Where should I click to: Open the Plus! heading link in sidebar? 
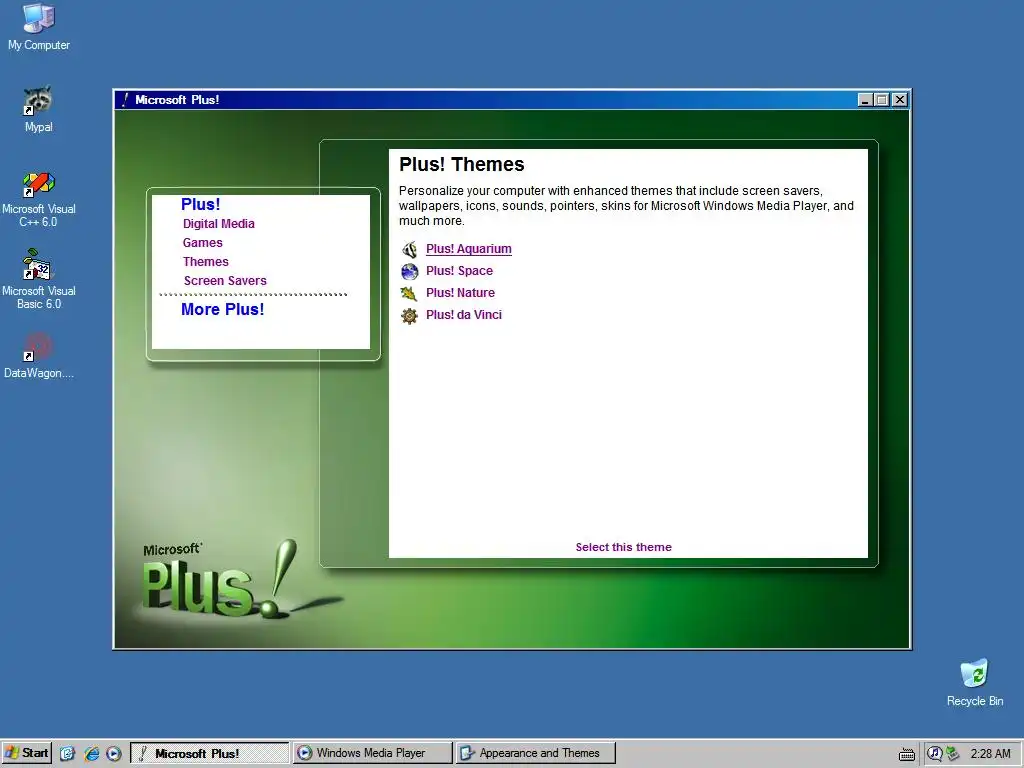coord(200,204)
